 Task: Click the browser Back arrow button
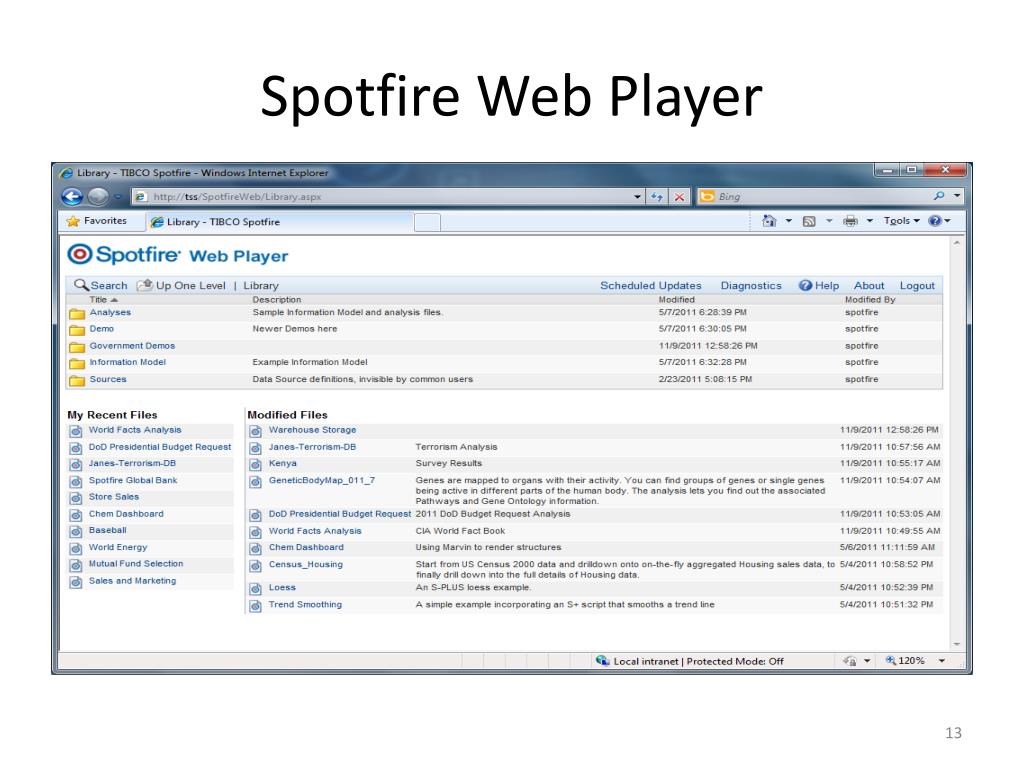click(x=72, y=197)
